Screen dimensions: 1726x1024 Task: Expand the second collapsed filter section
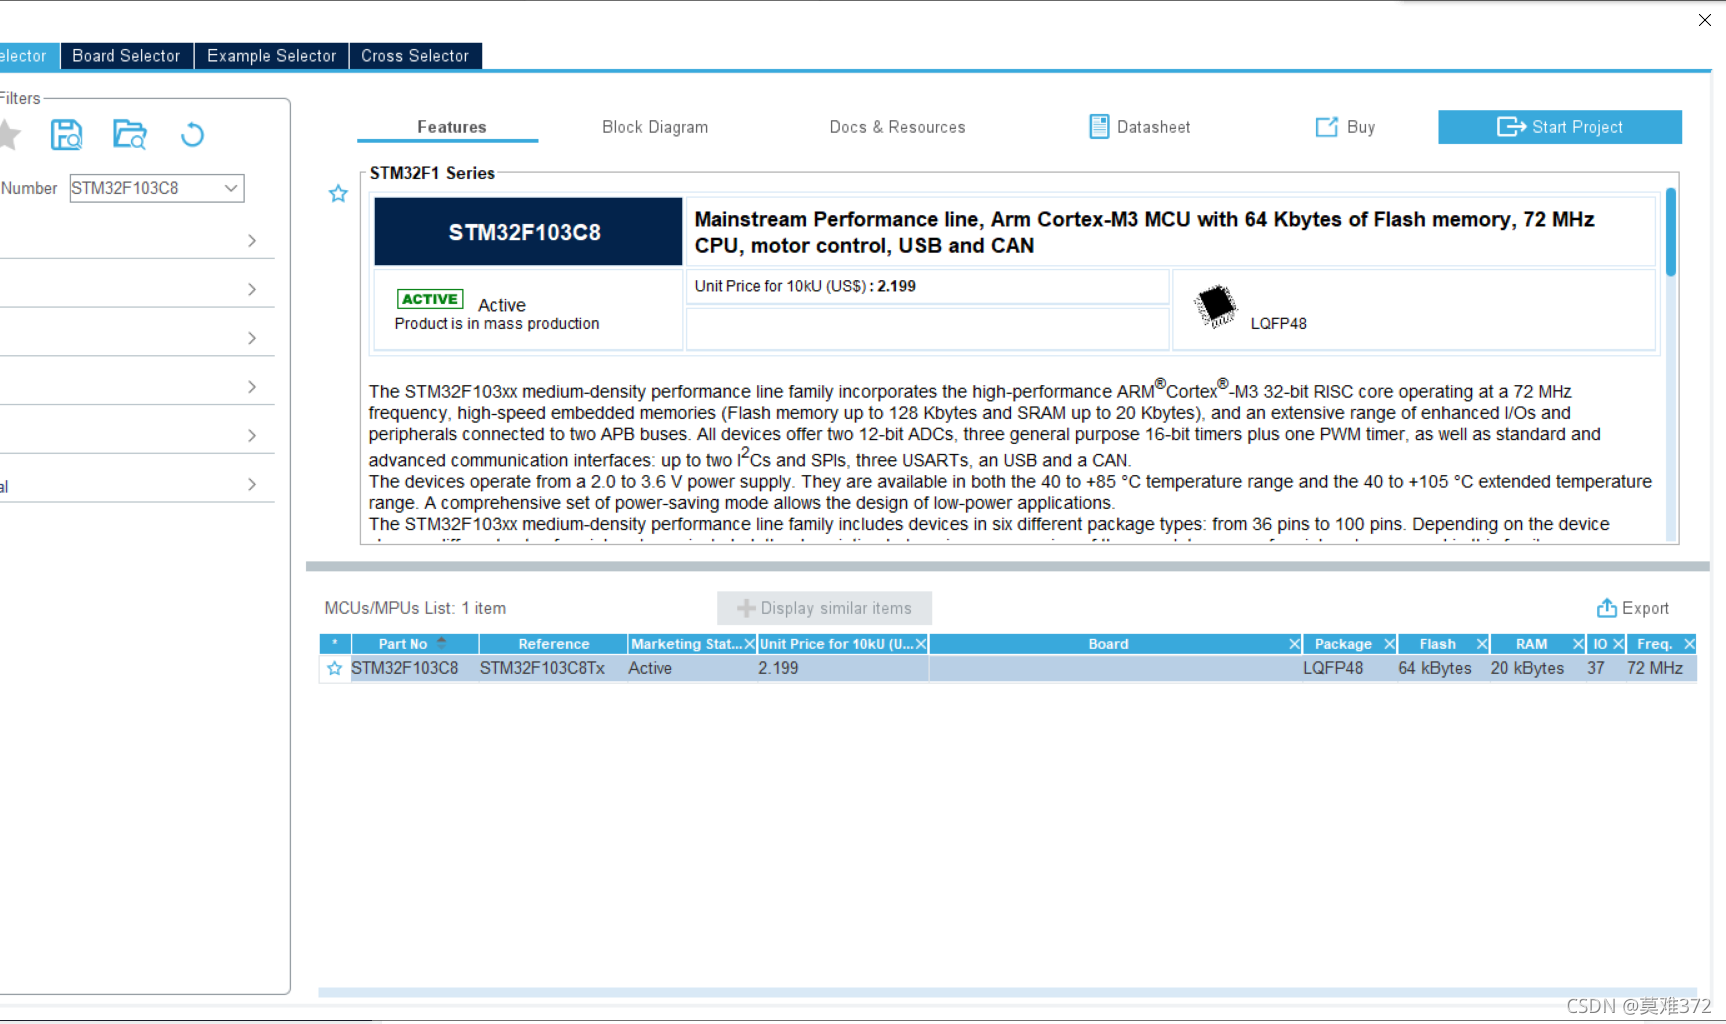coord(252,290)
